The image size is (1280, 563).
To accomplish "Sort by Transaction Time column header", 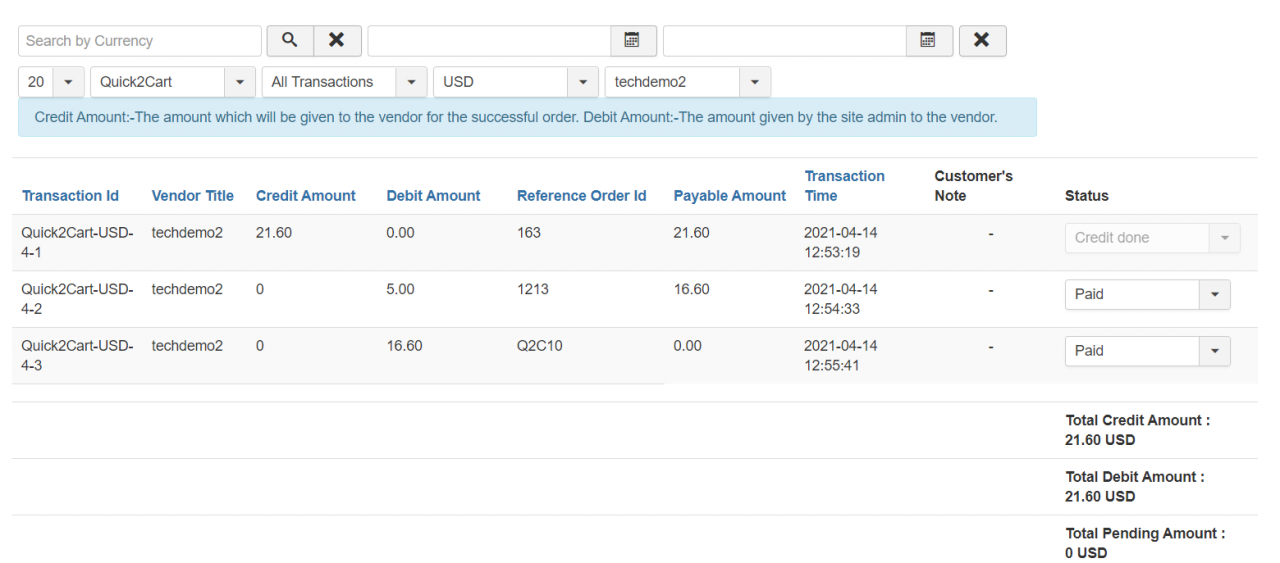I will click(x=844, y=186).
